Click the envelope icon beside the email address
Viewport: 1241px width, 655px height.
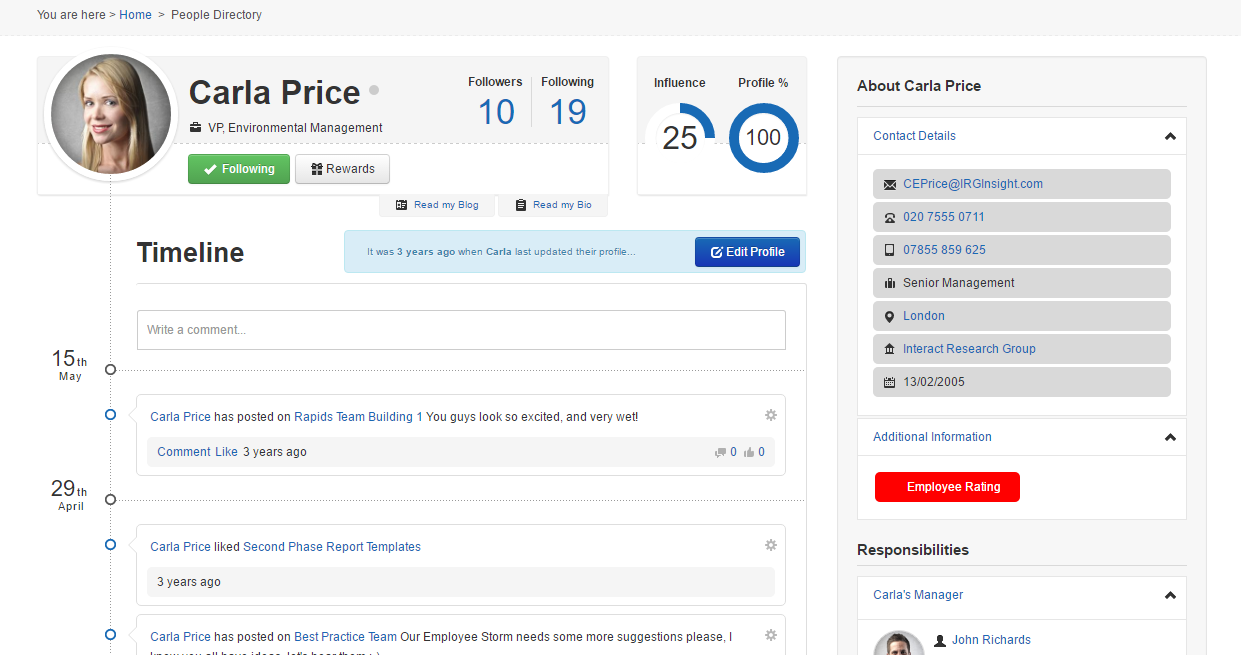(890, 185)
